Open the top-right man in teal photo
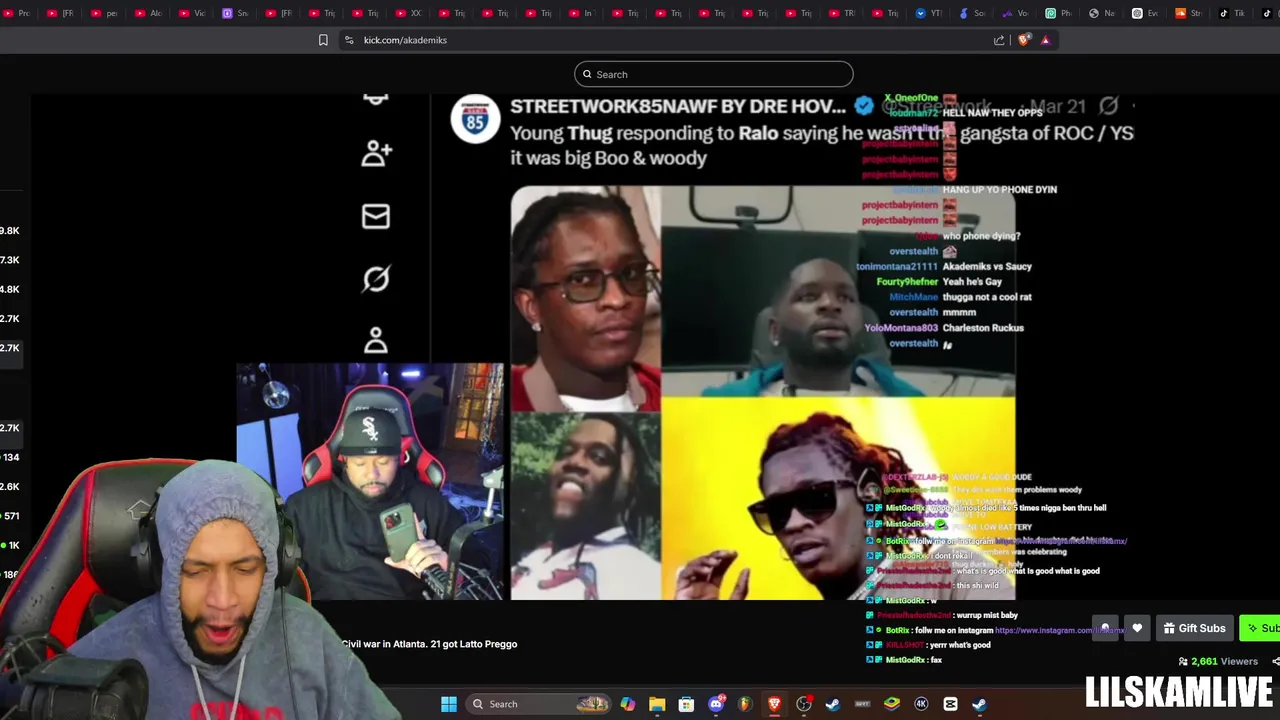Screen dimensions: 1280x720 [838, 291]
